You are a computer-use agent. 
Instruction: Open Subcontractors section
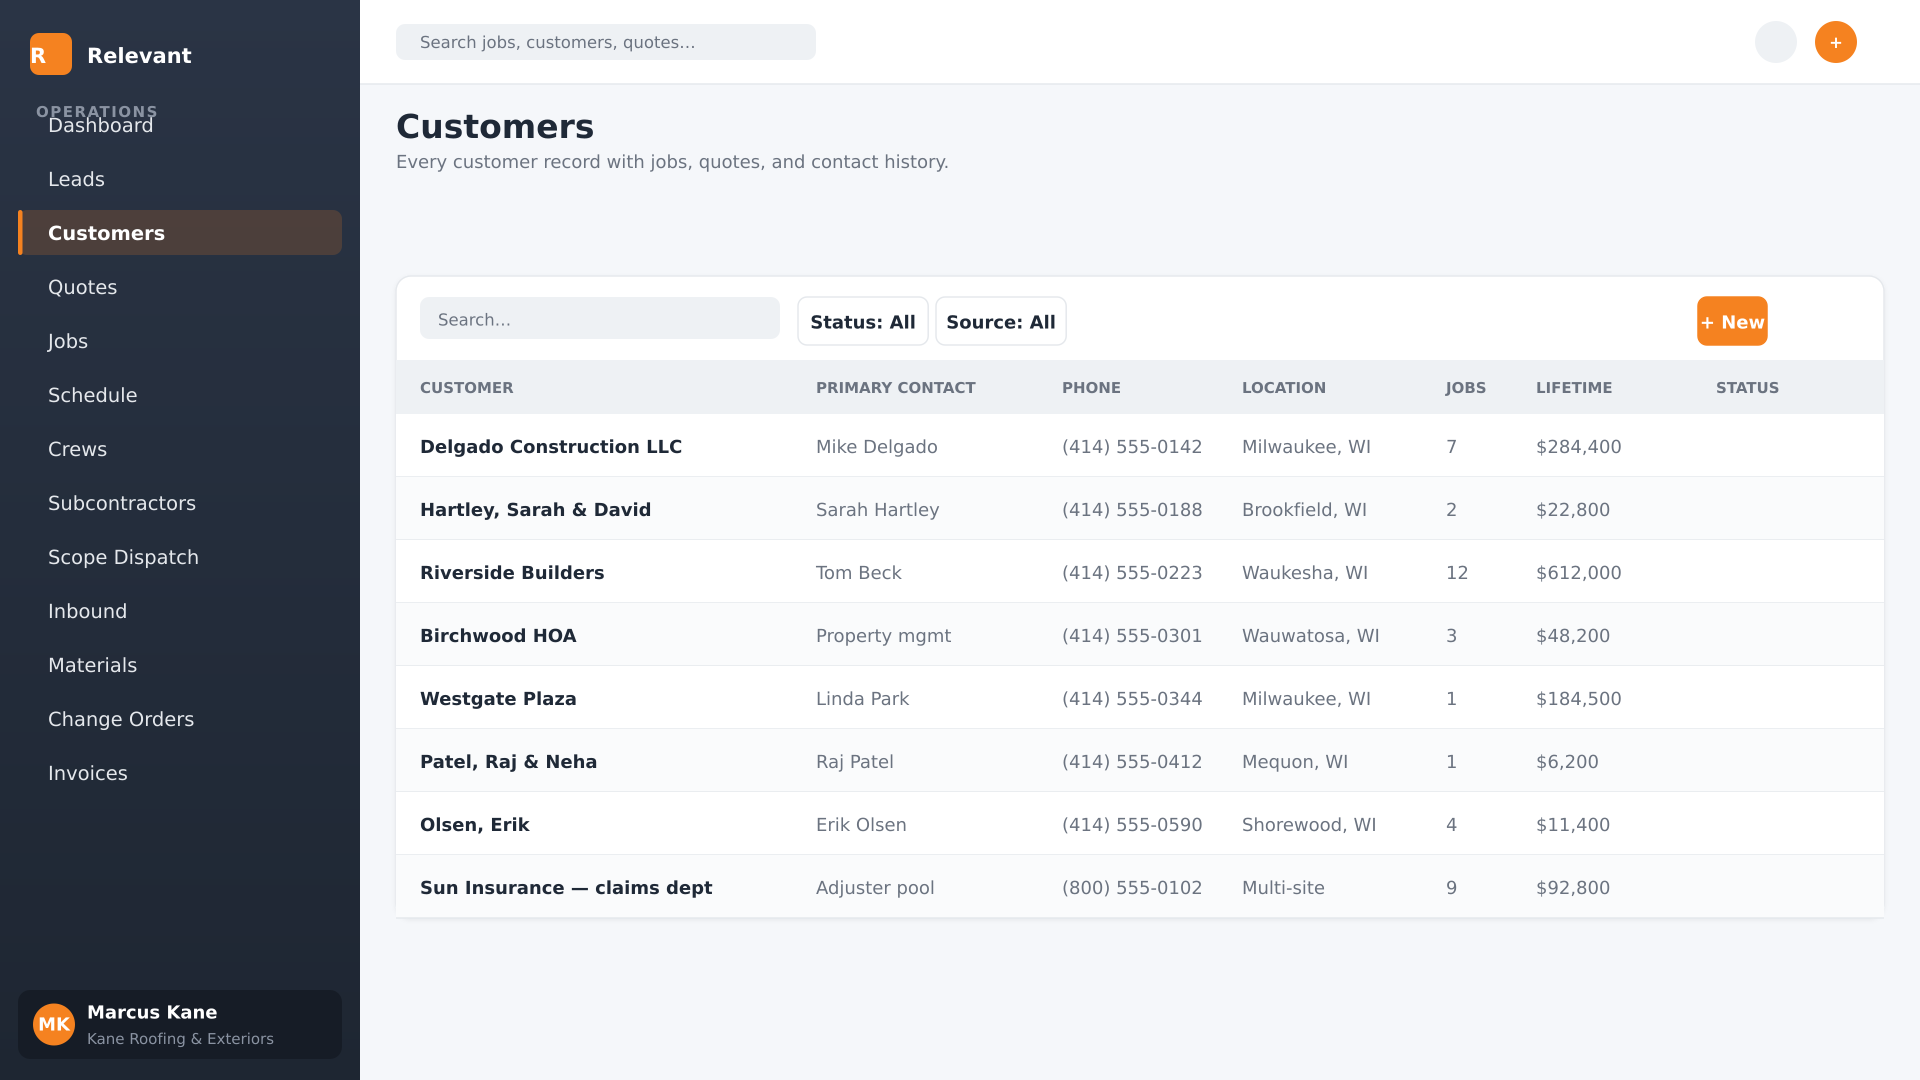coord(180,503)
